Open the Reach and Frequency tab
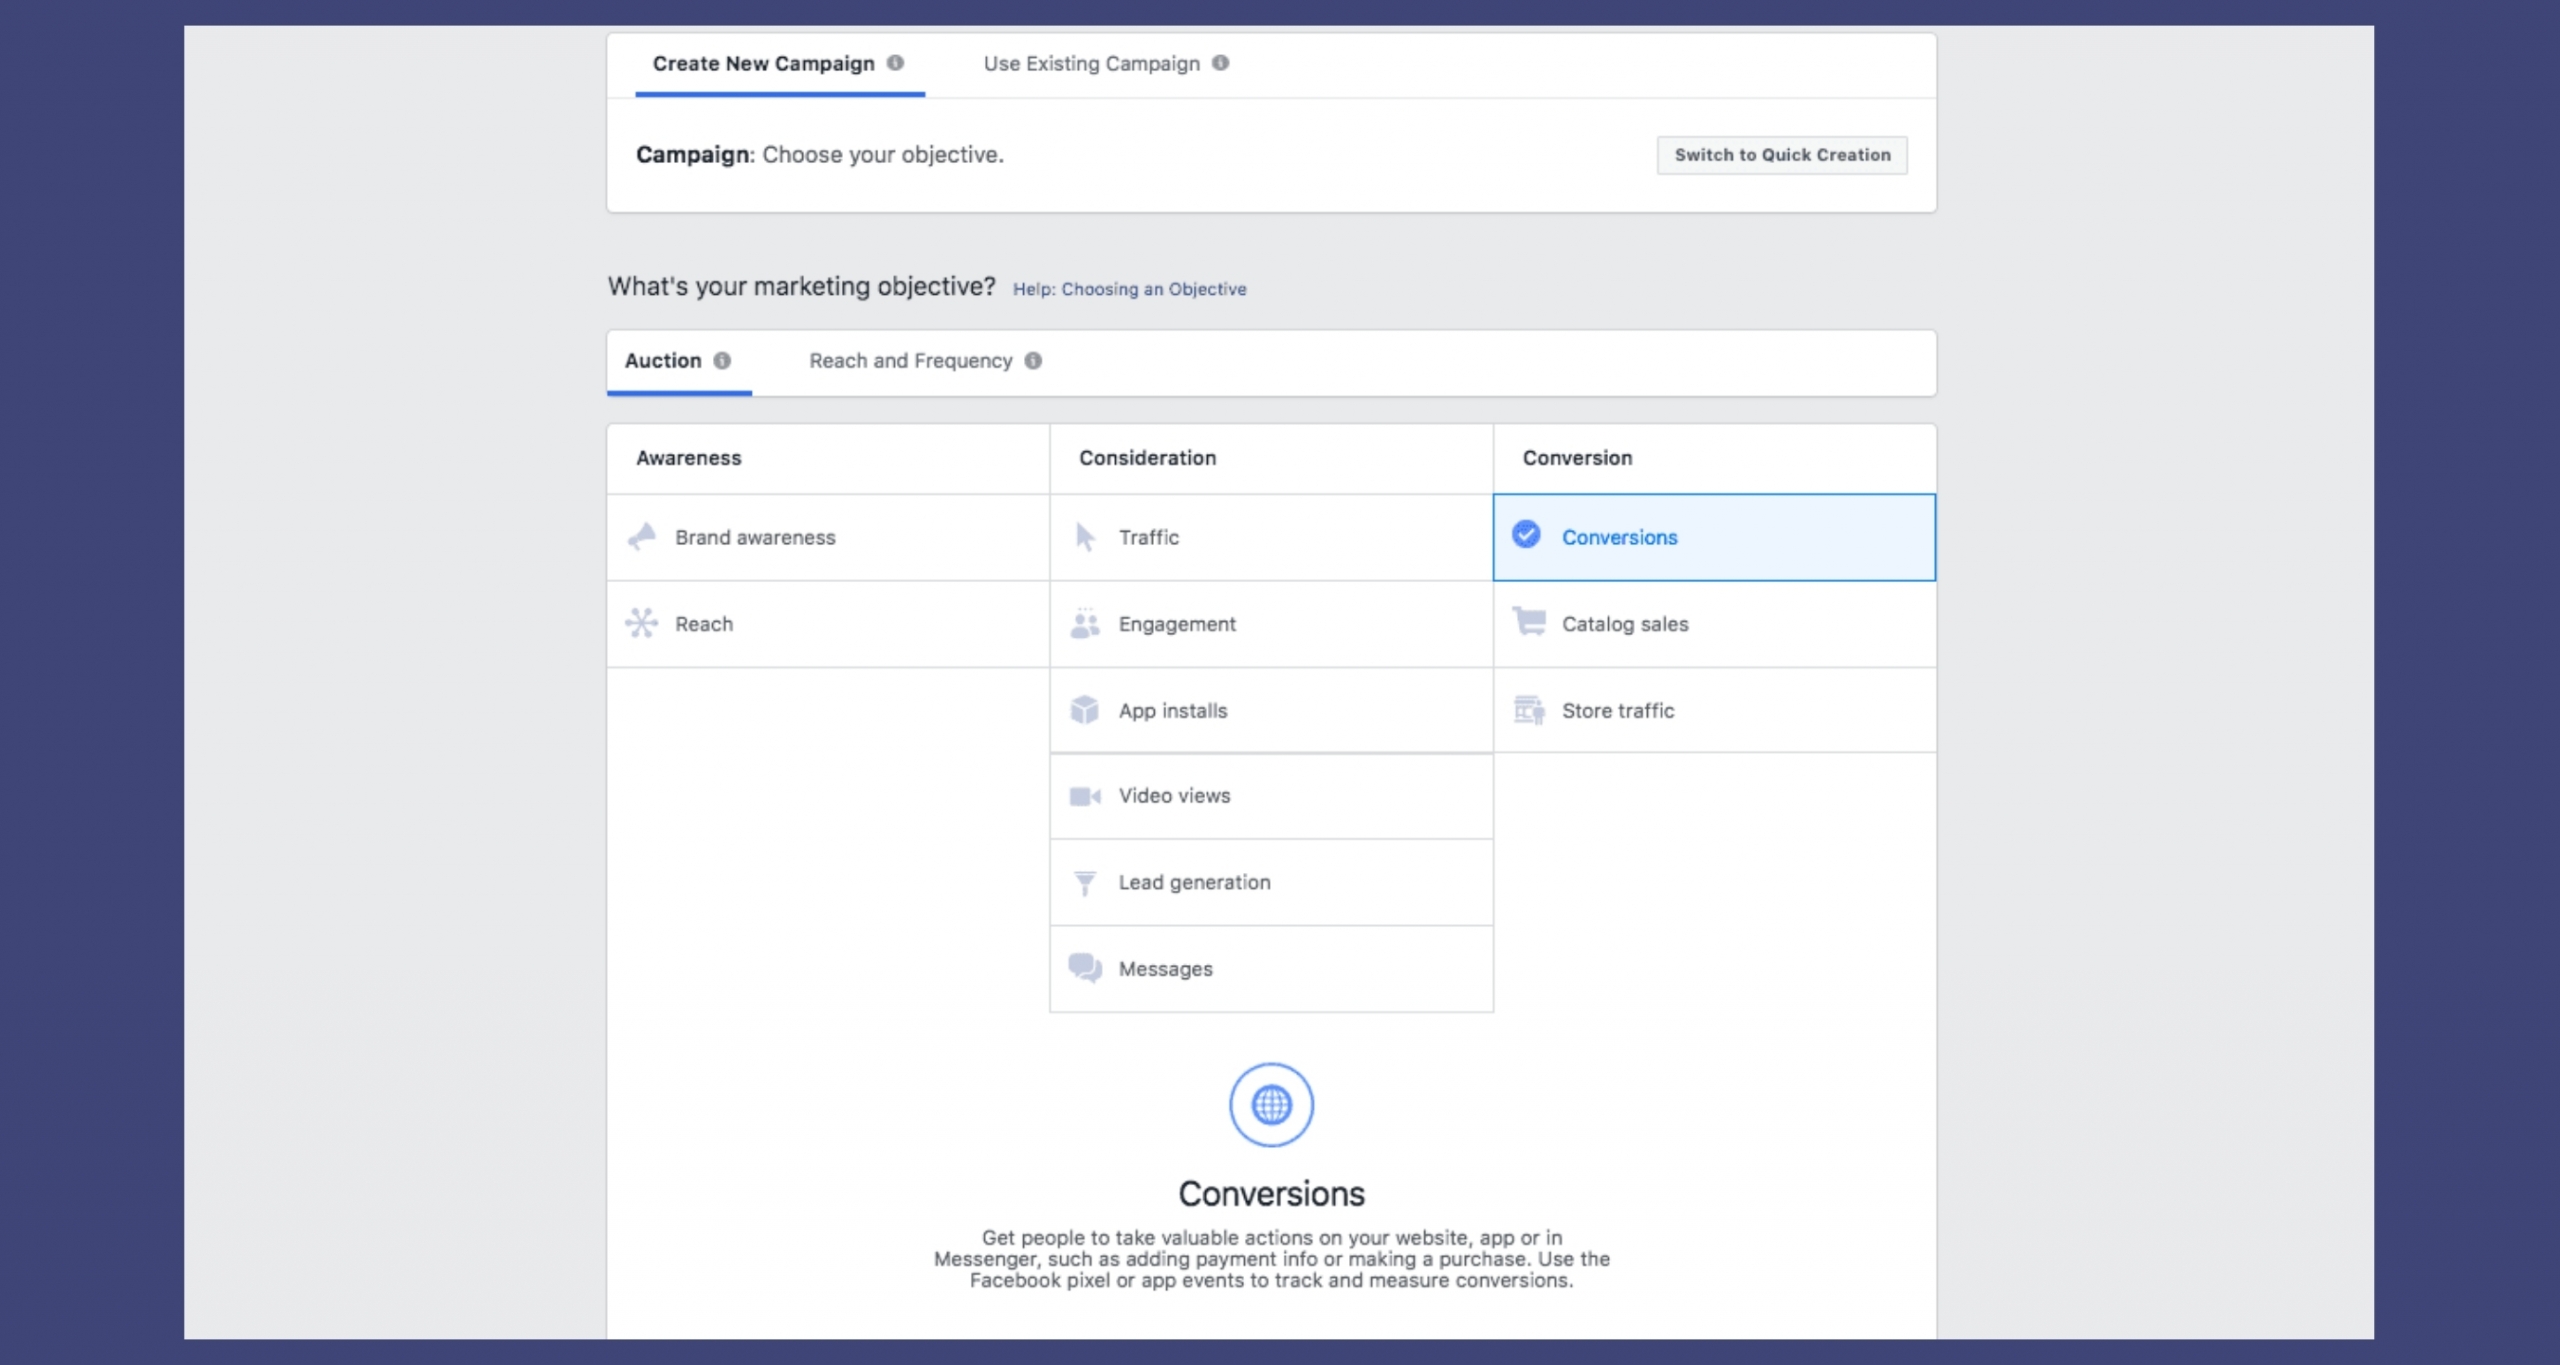Screen dimensions: 2560x1365 coord(911,360)
